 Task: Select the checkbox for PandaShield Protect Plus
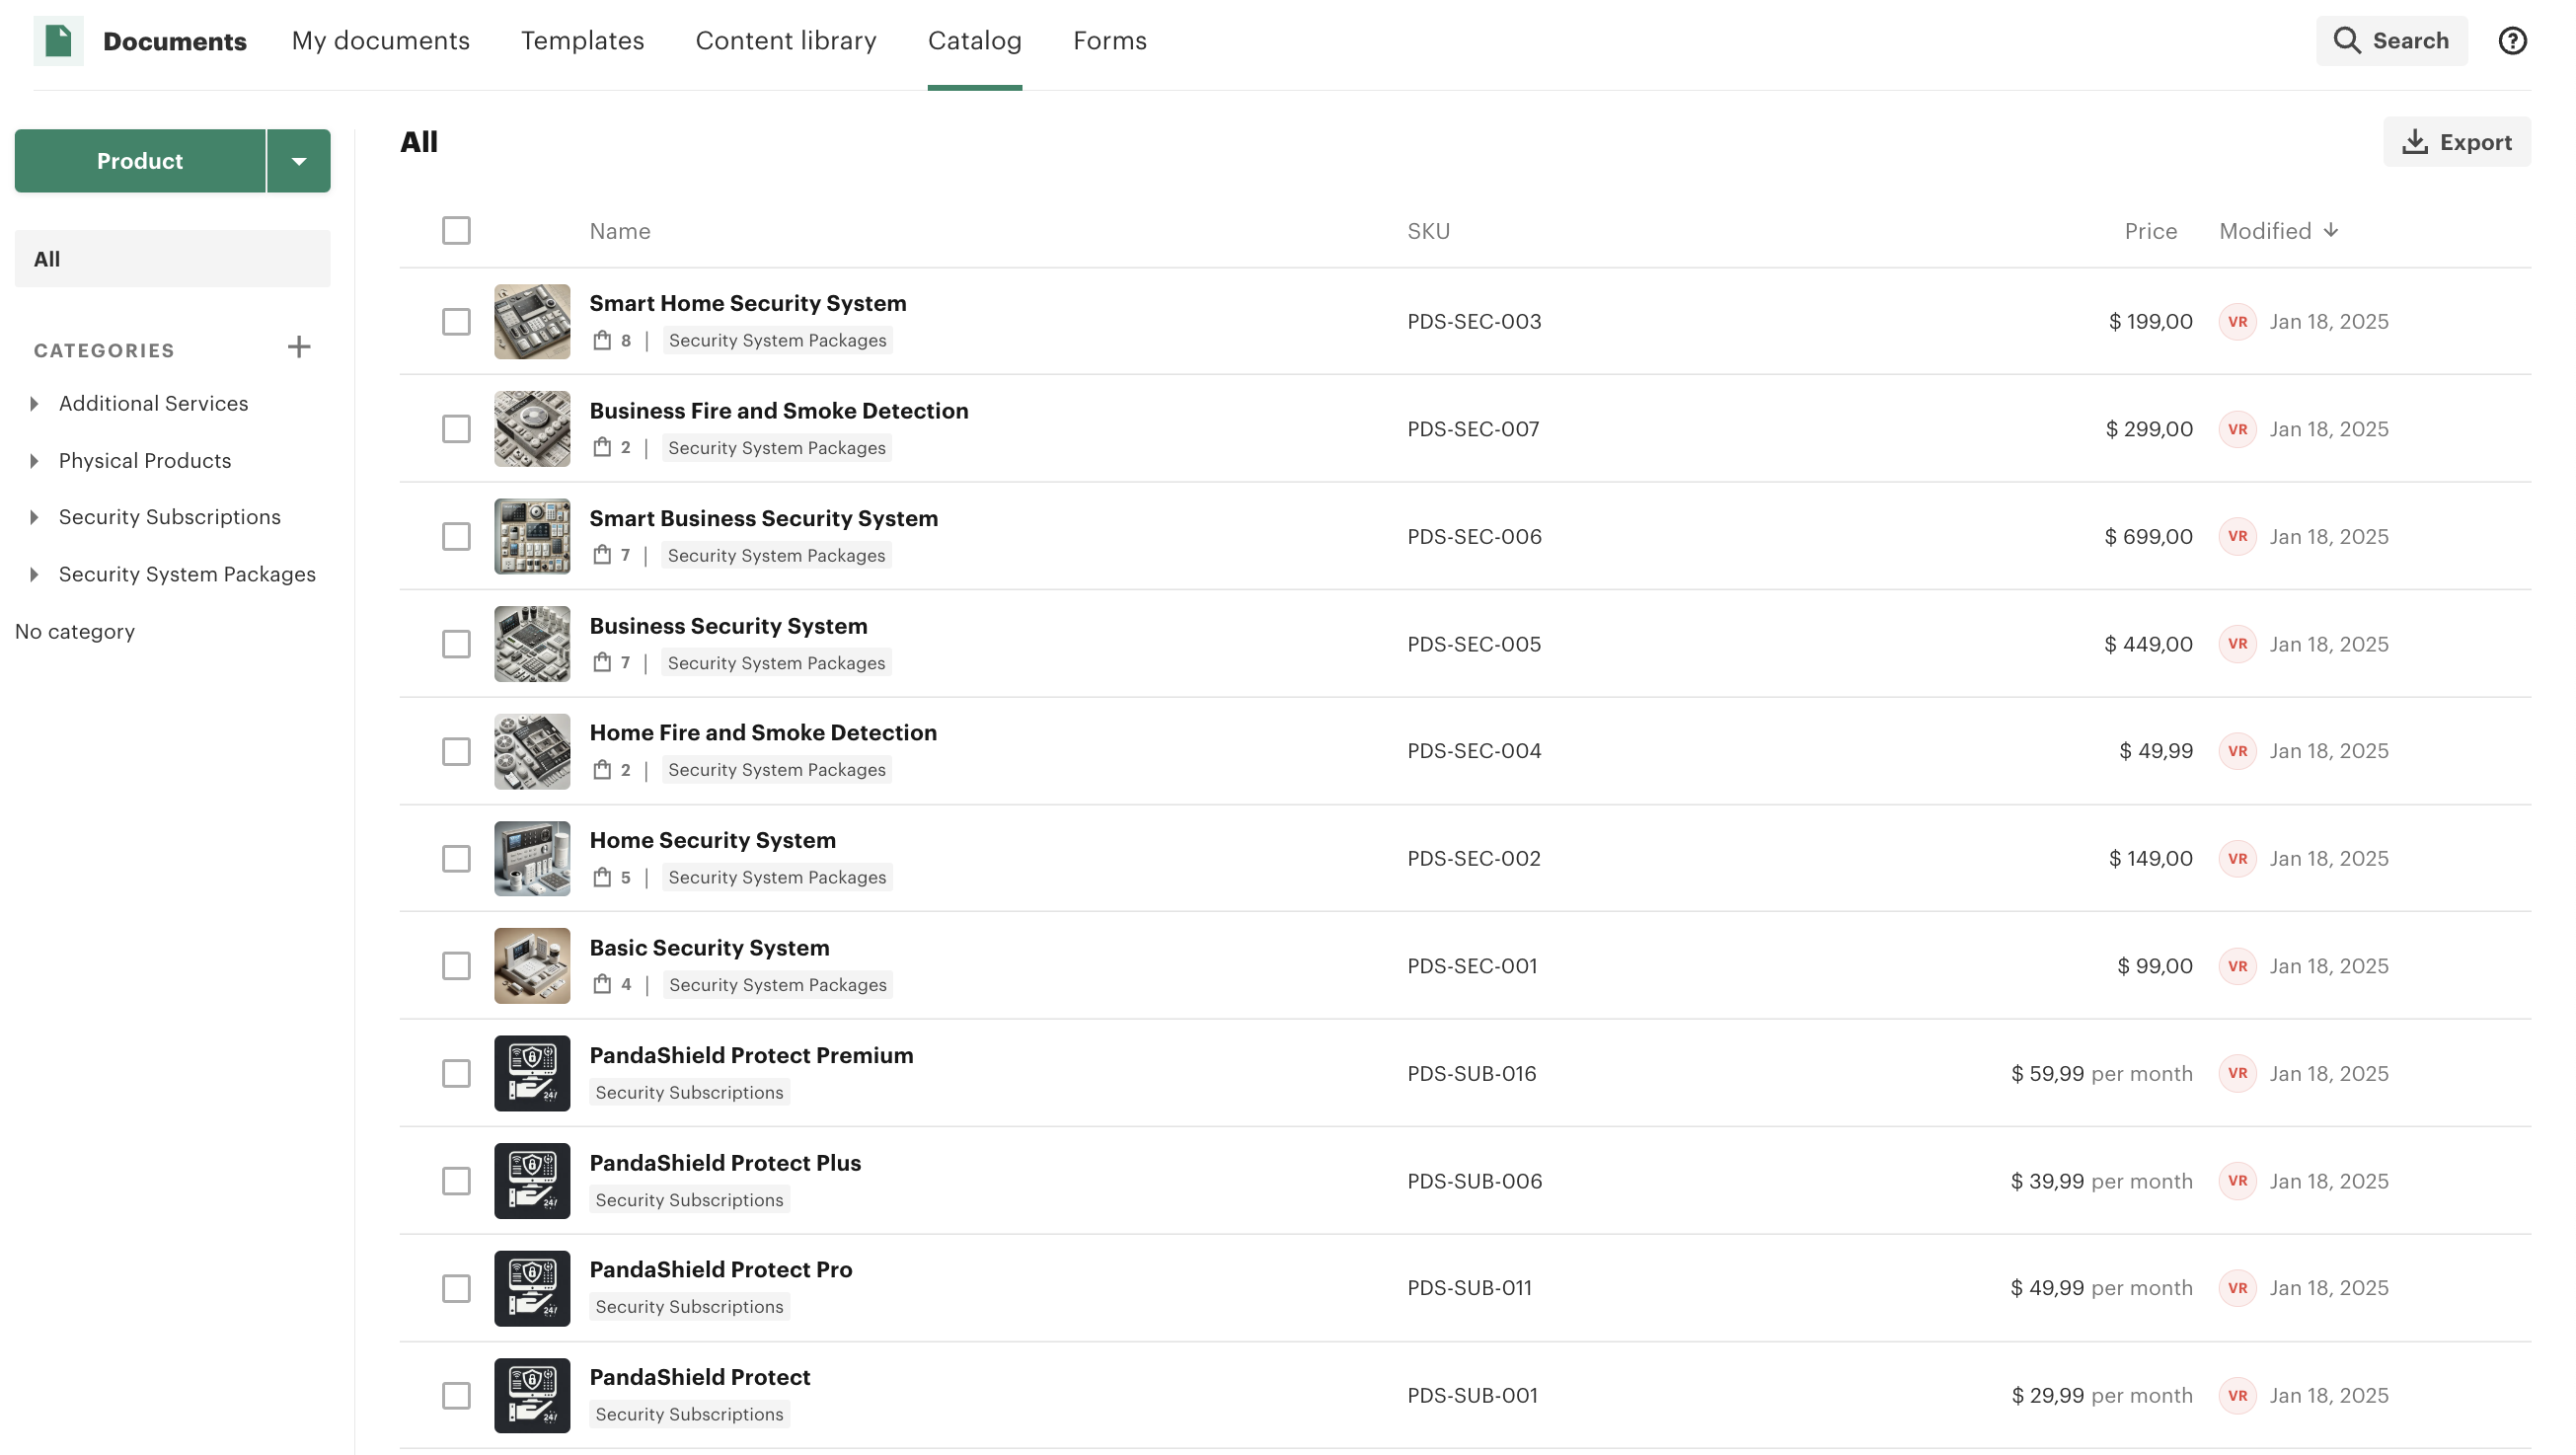coord(456,1181)
